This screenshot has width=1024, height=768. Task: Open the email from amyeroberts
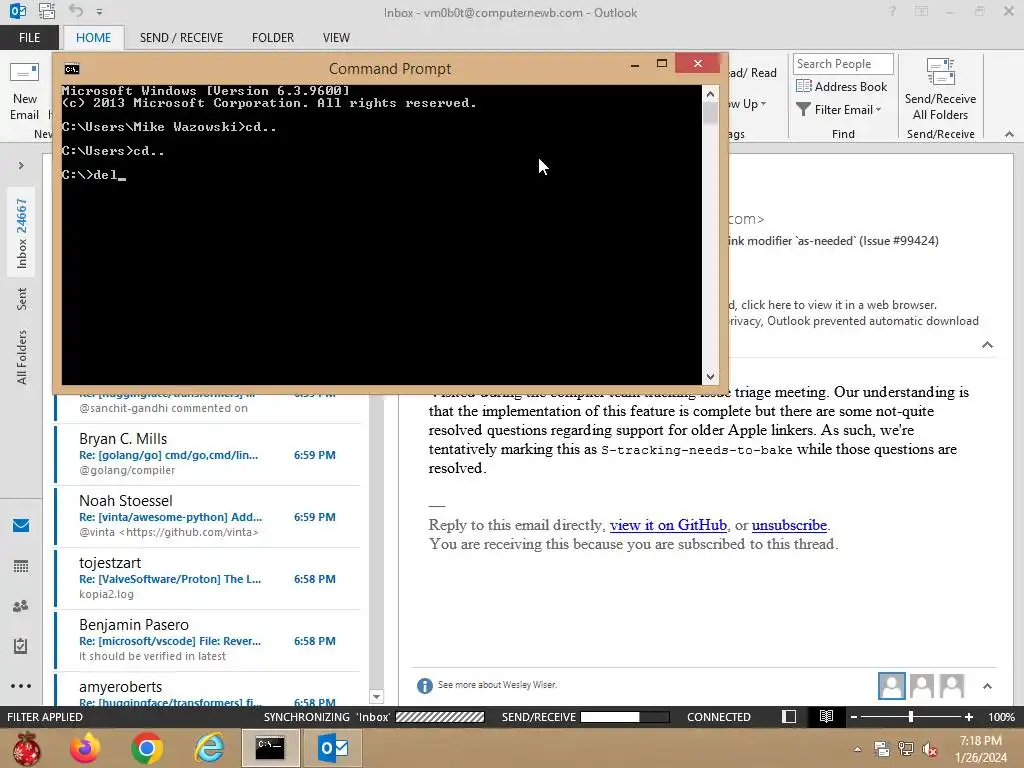coord(208,691)
